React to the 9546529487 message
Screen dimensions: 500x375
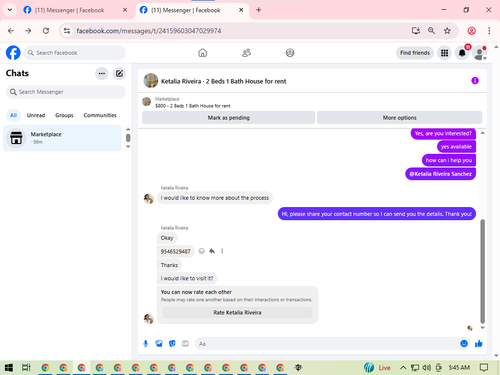201,251
